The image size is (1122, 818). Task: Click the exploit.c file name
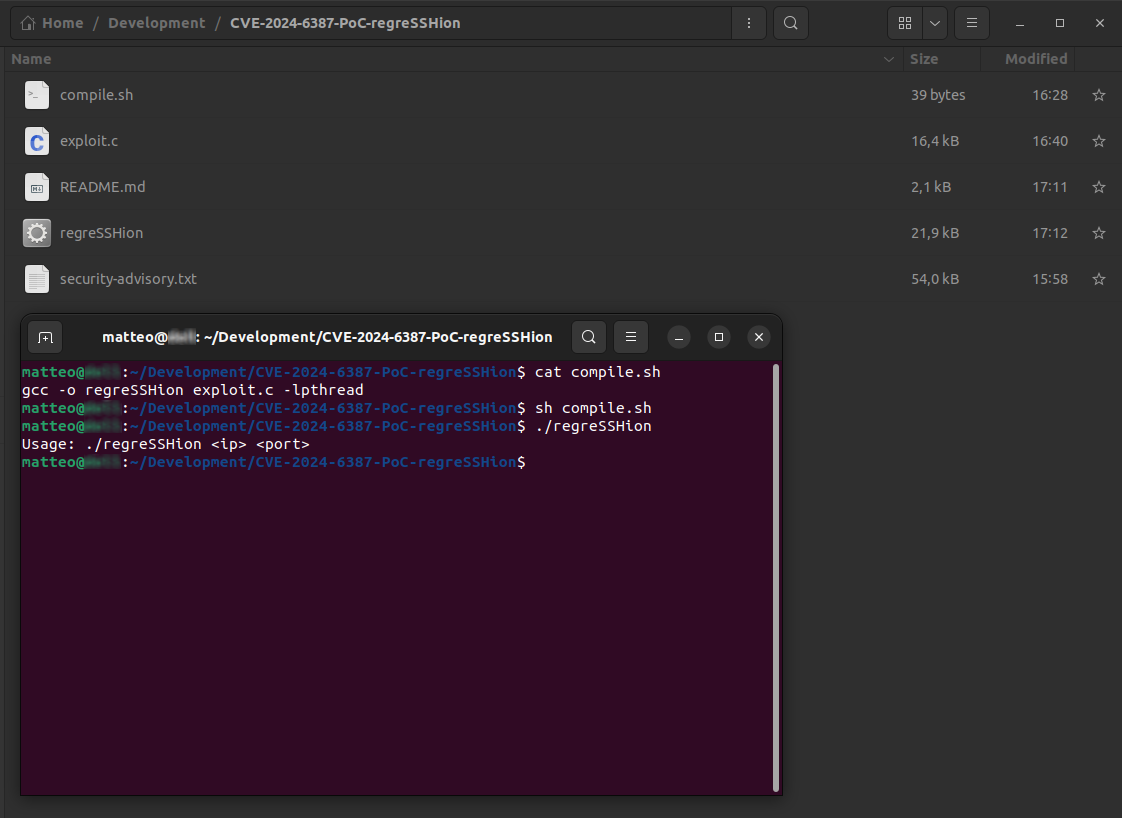coord(89,141)
